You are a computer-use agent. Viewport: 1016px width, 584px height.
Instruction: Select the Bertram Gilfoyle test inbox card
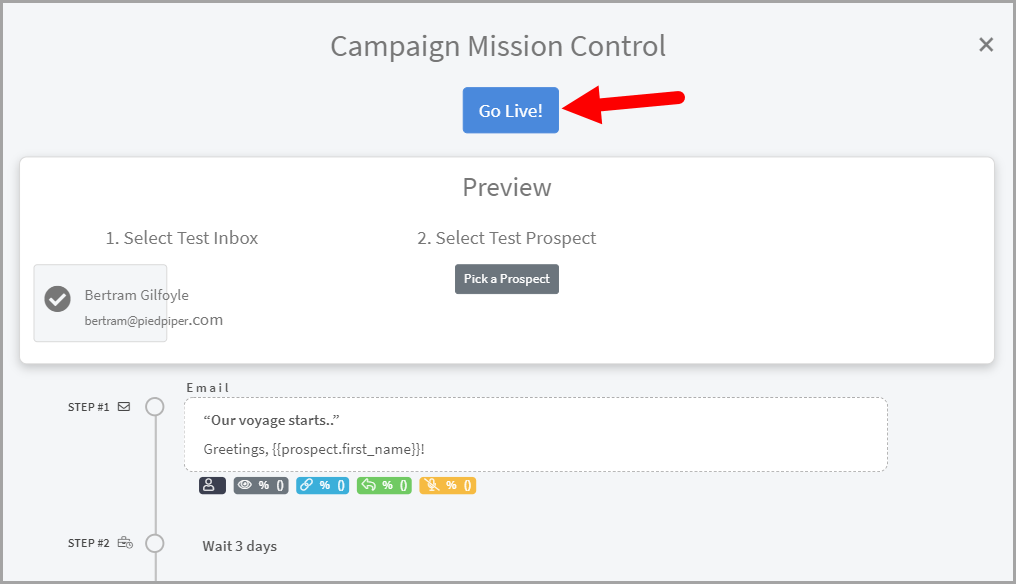tap(100, 303)
